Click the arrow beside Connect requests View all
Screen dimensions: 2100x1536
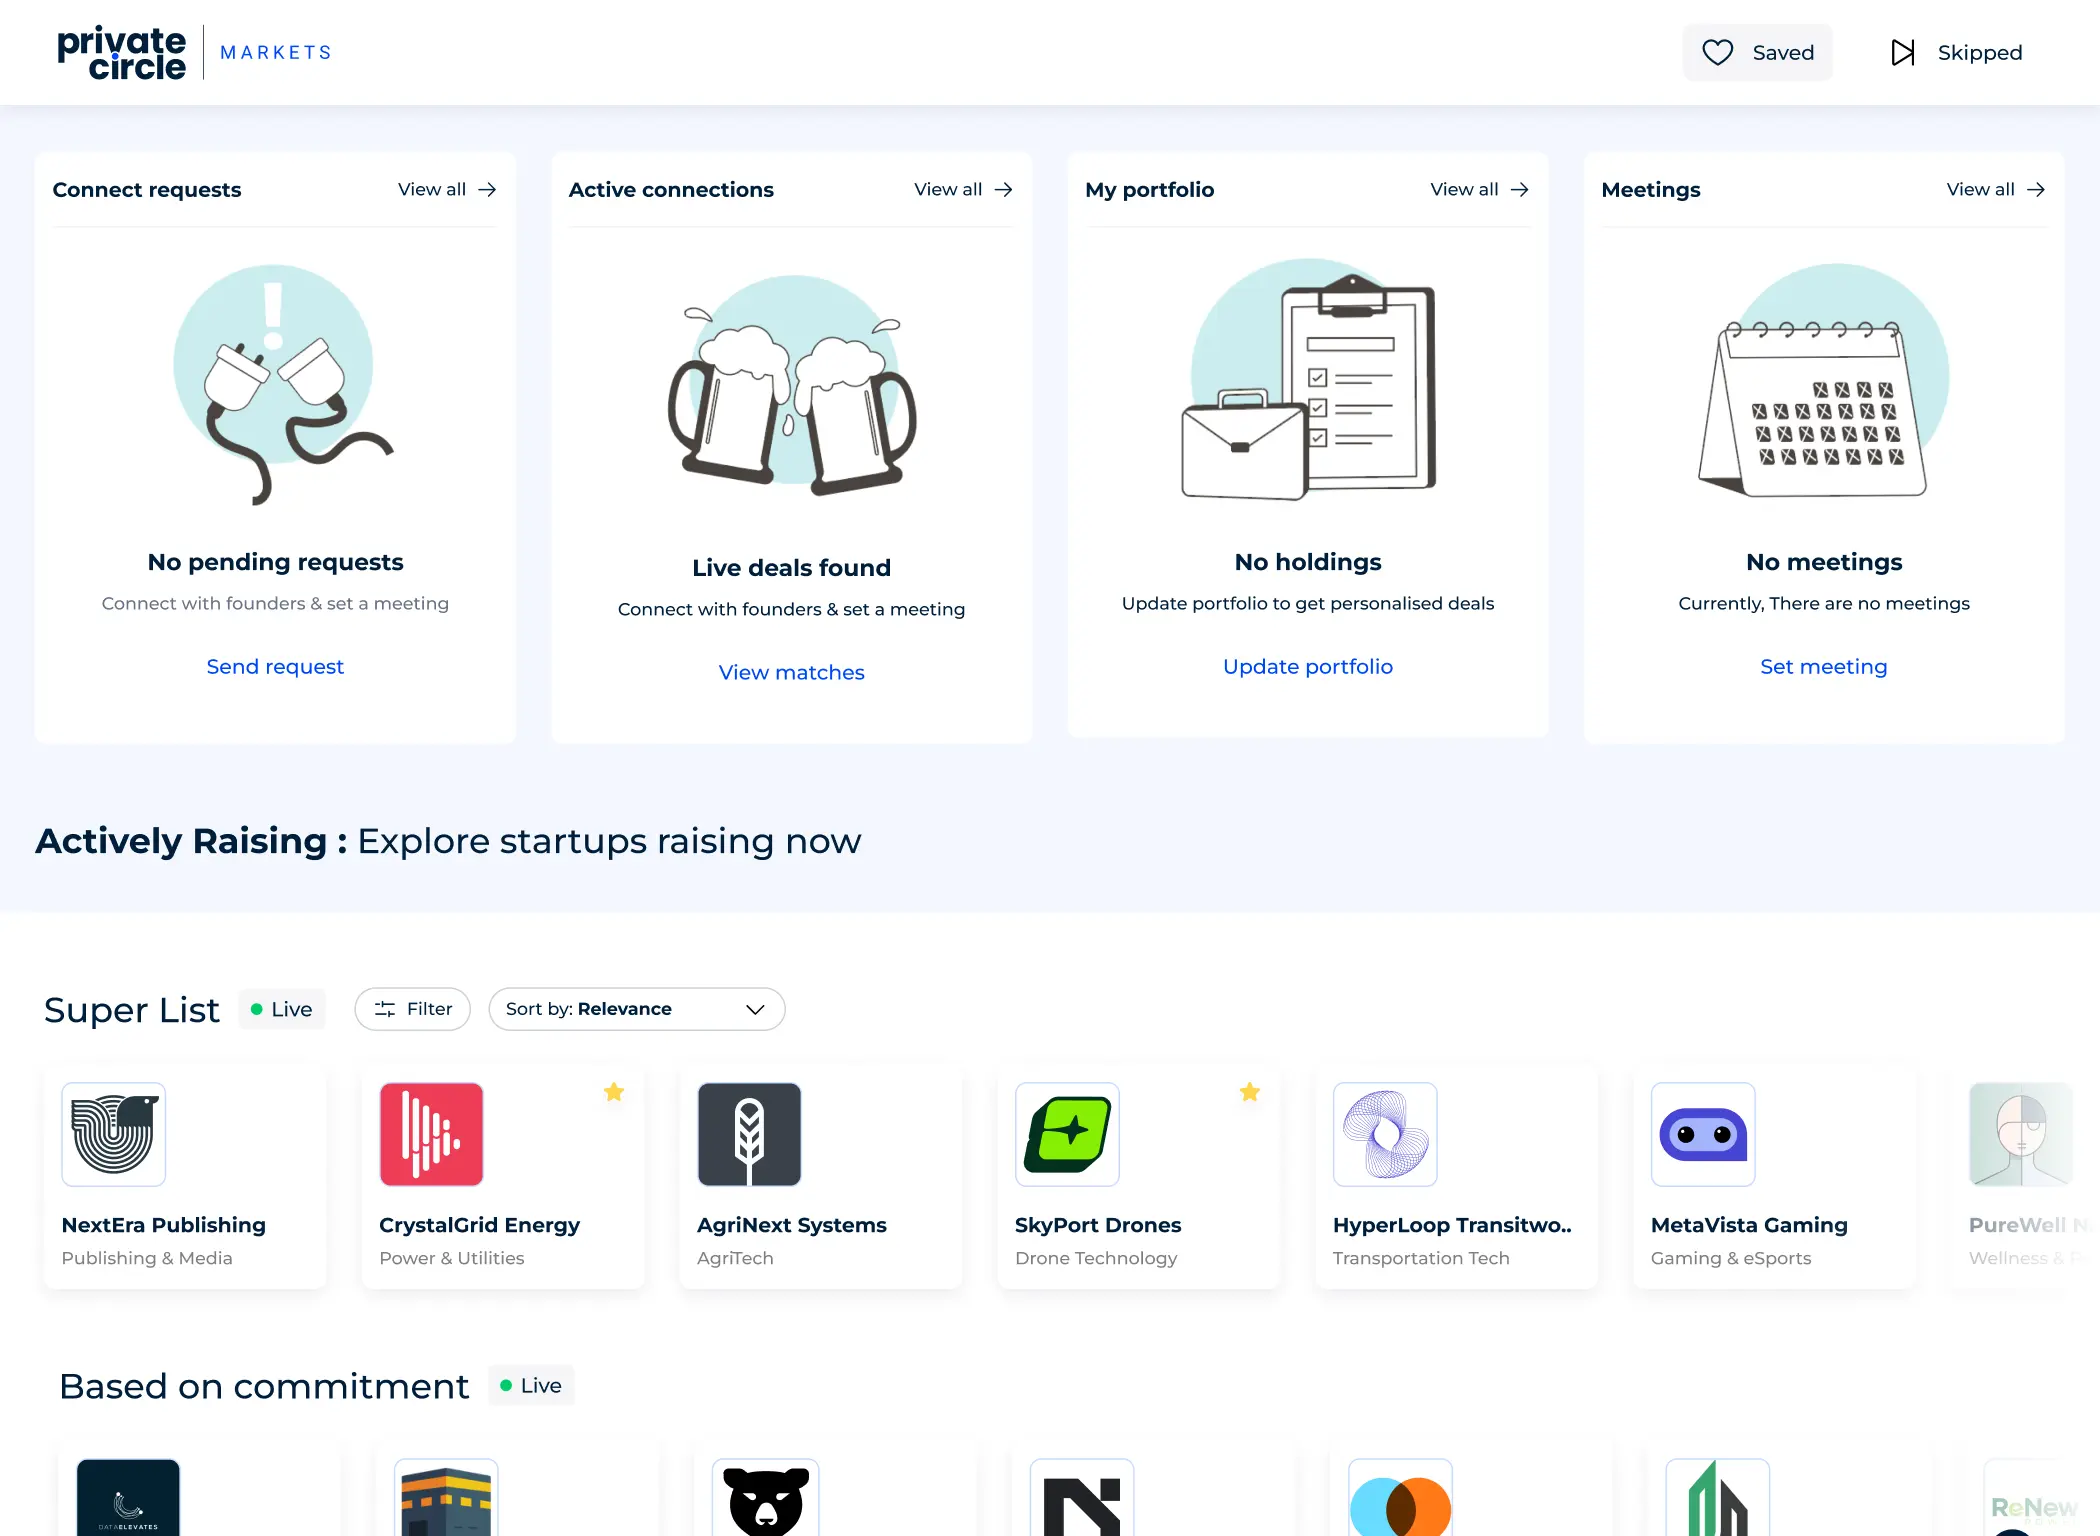(x=488, y=189)
